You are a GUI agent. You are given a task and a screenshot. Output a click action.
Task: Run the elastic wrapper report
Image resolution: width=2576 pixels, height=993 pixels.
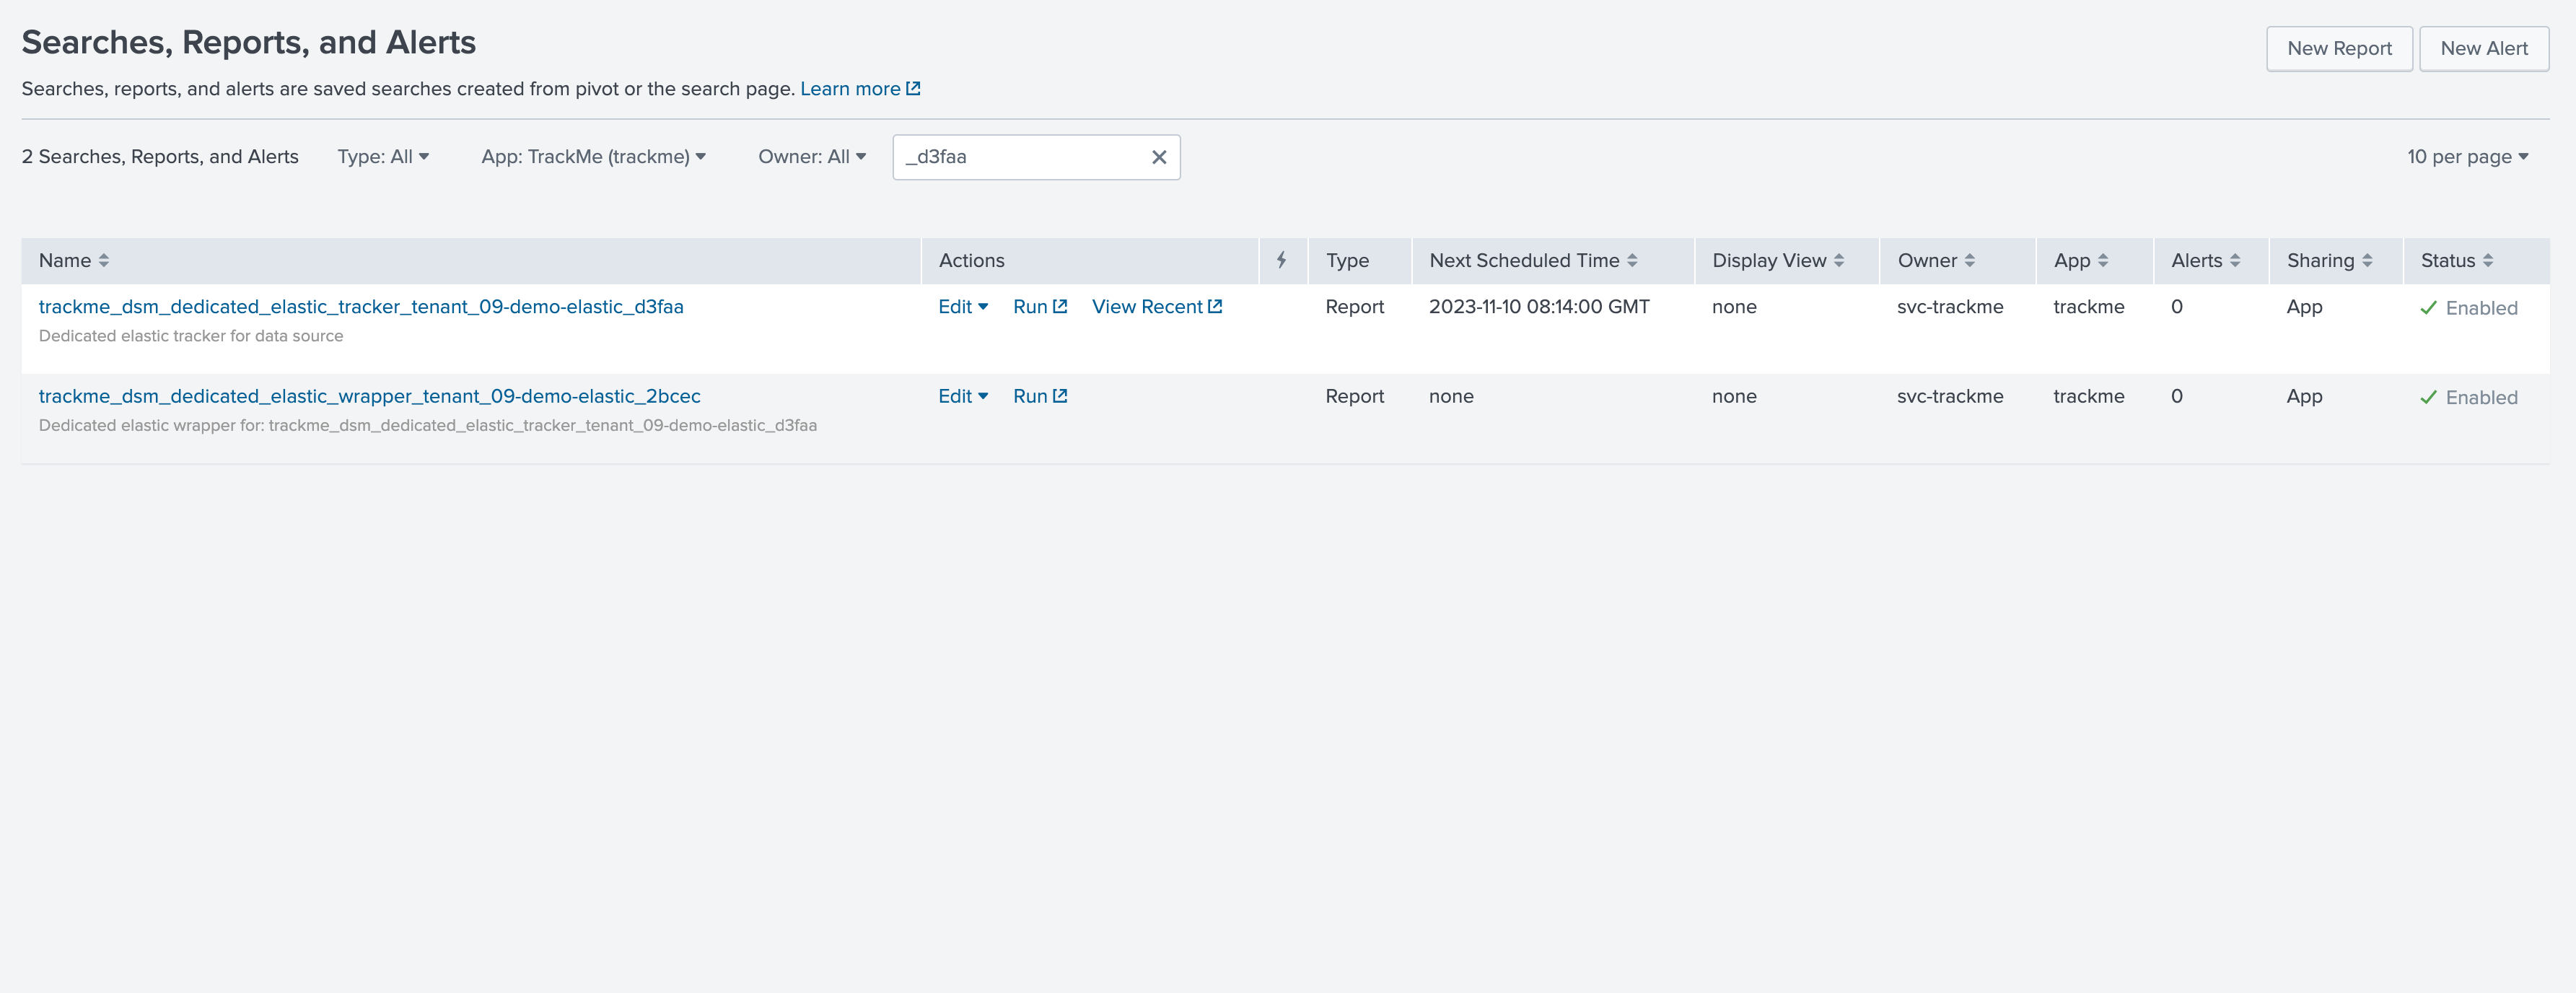click(x=1040, y=397)
